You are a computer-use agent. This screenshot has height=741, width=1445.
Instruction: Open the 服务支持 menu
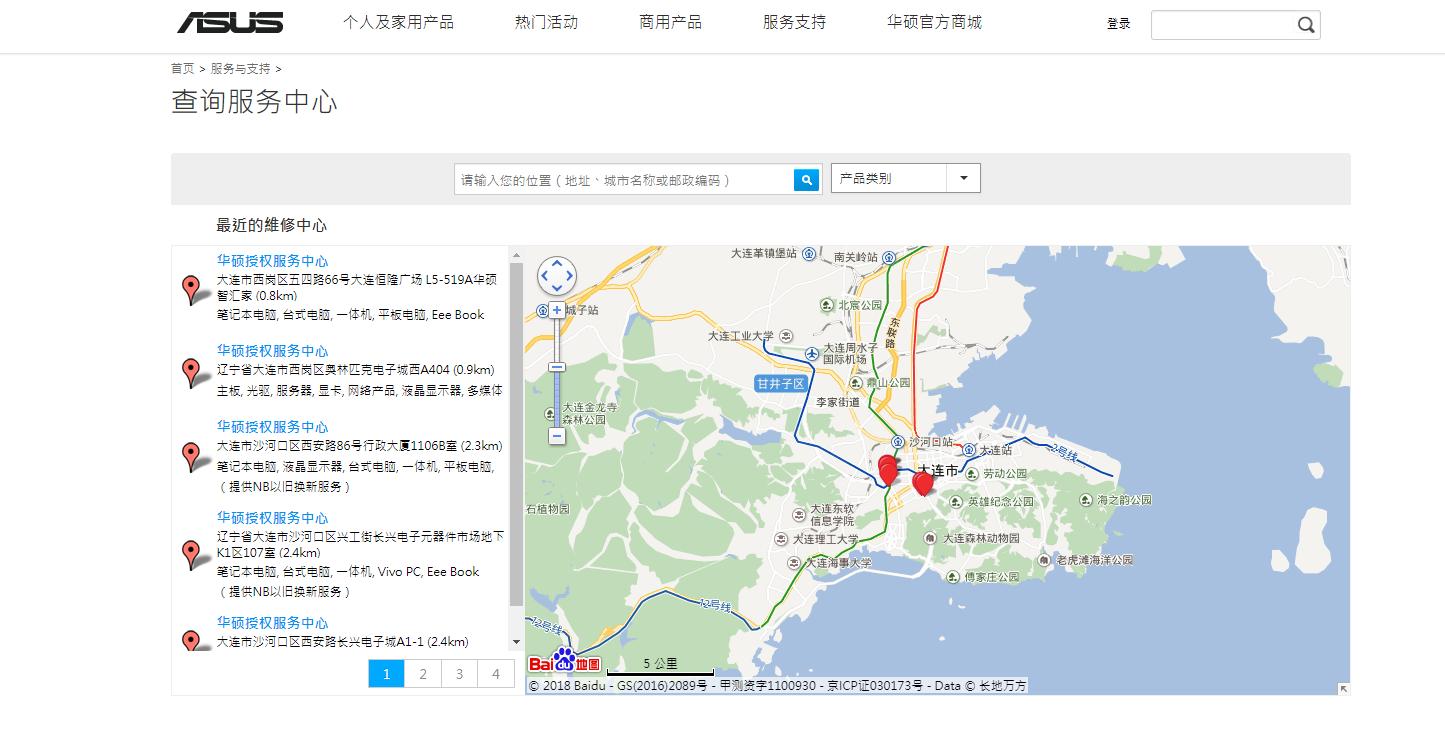792,22
